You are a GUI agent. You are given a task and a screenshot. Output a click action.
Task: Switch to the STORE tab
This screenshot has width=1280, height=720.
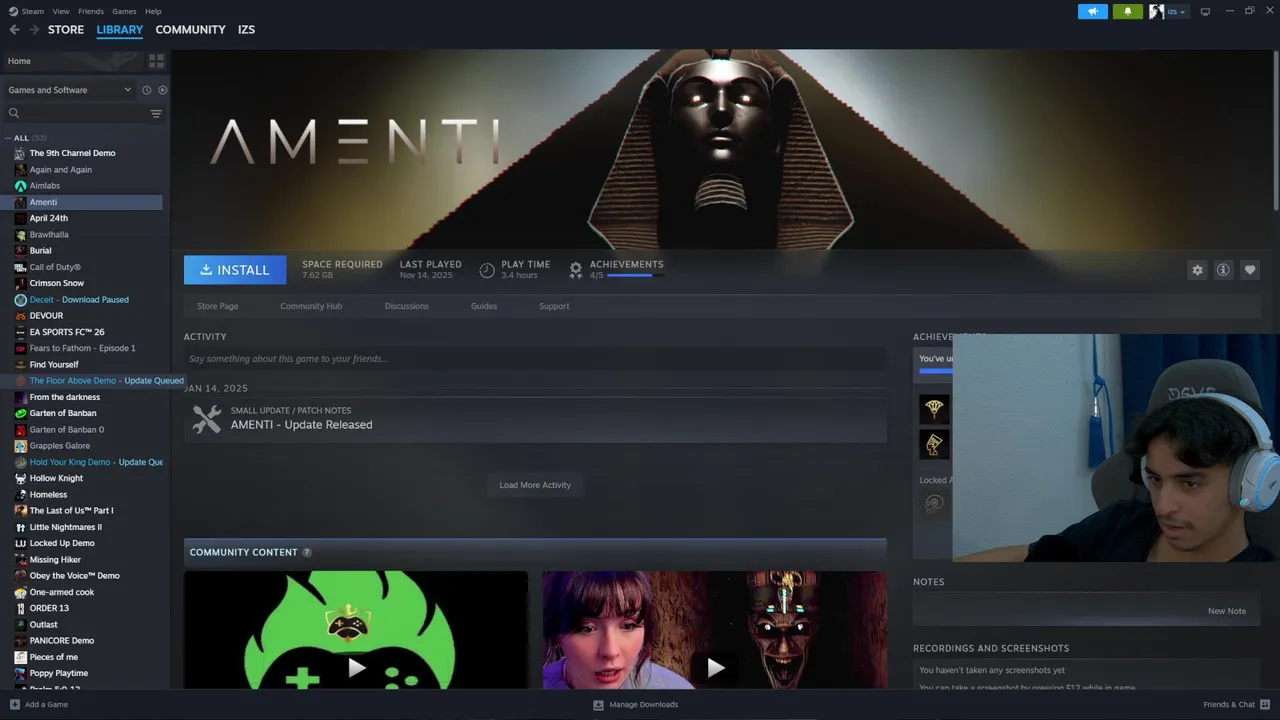click(66, 30)
